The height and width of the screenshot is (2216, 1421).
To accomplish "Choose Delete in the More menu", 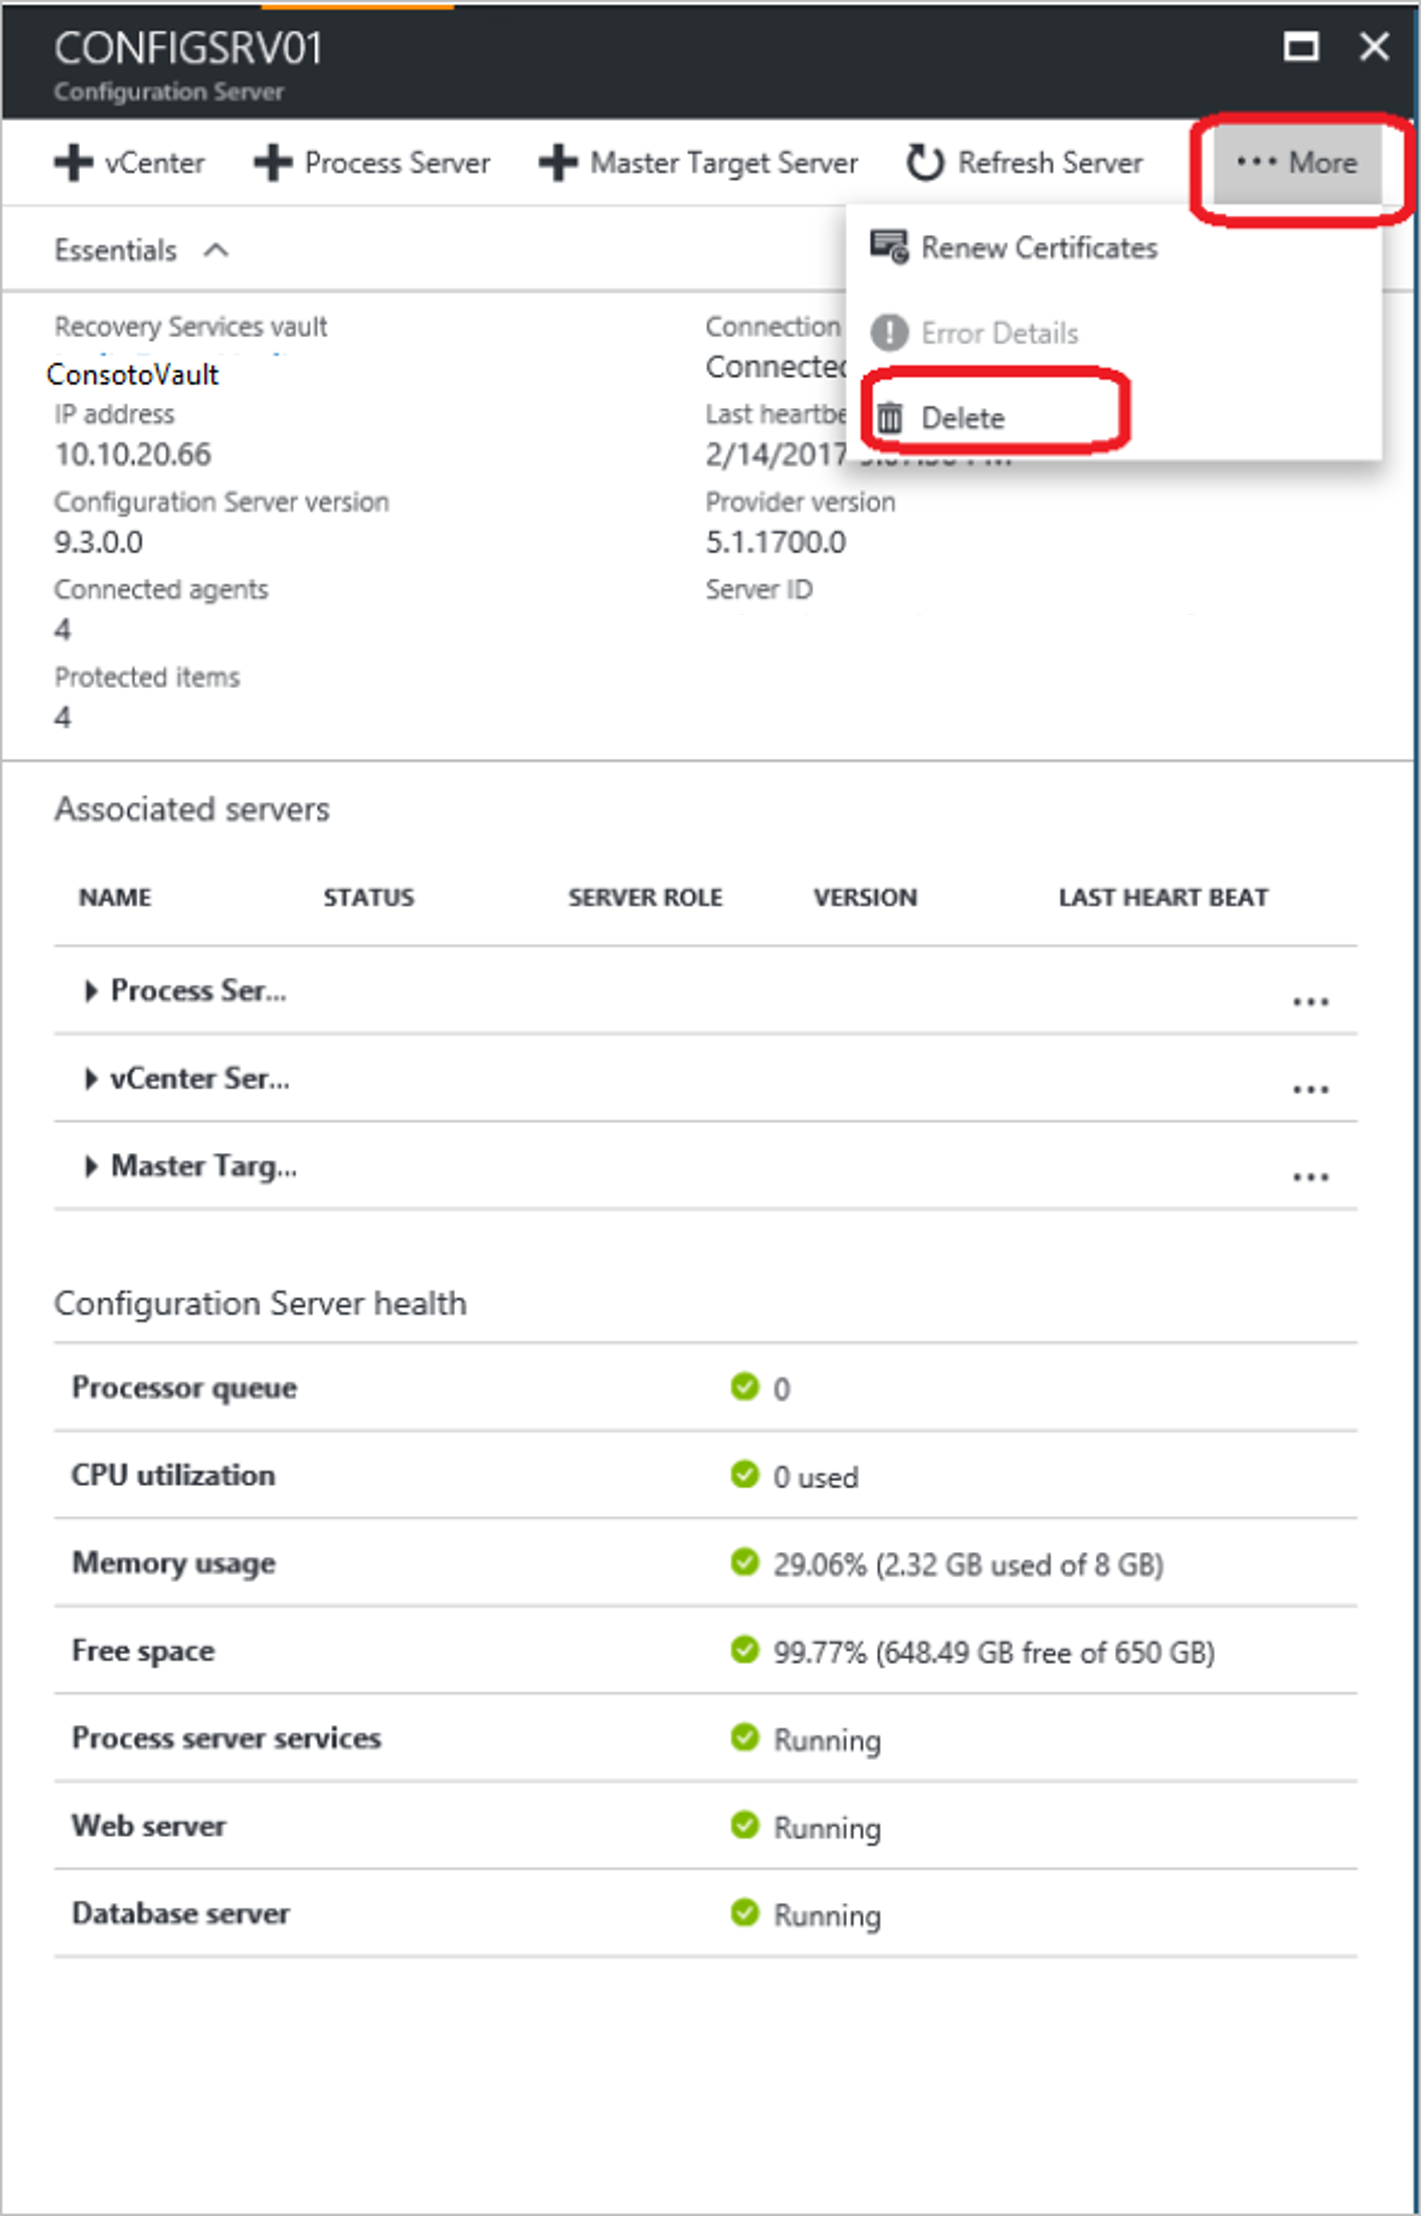I will click(962, 418).
